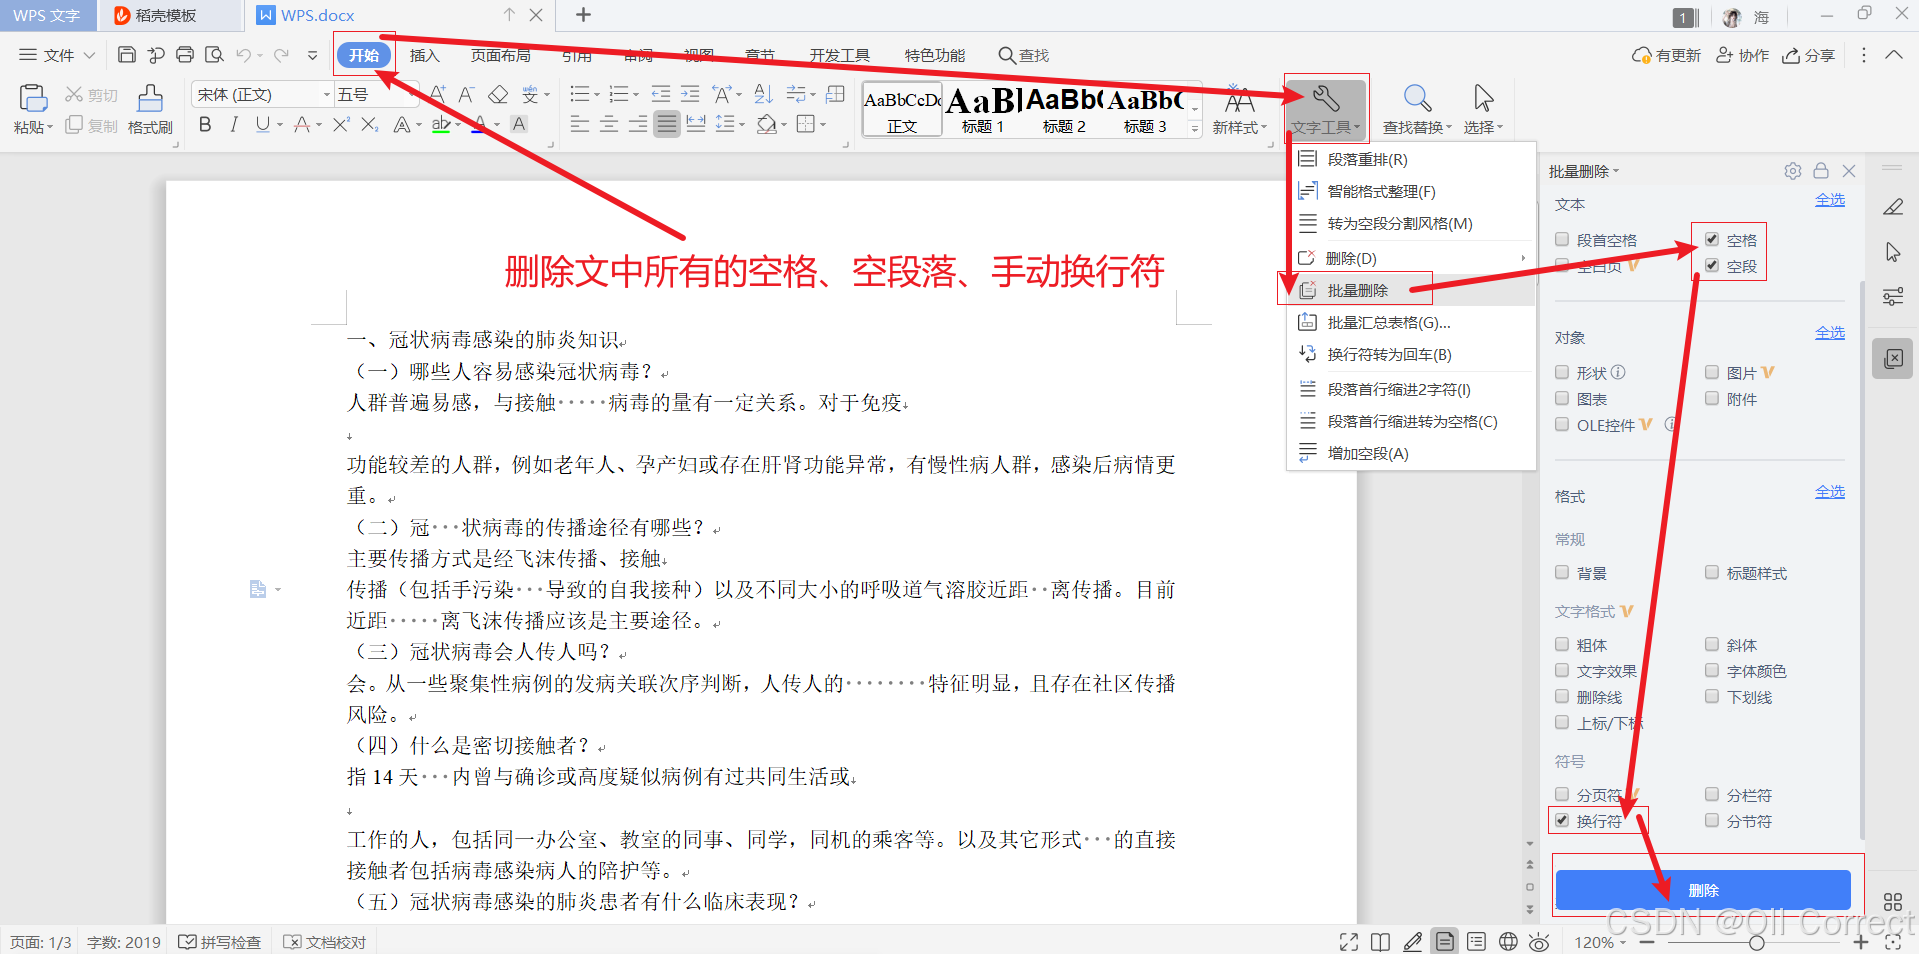Click the Web layout globe icon in status bar
The width and height of the screenshot is (1919, 954).
(x=1508, y=941)
